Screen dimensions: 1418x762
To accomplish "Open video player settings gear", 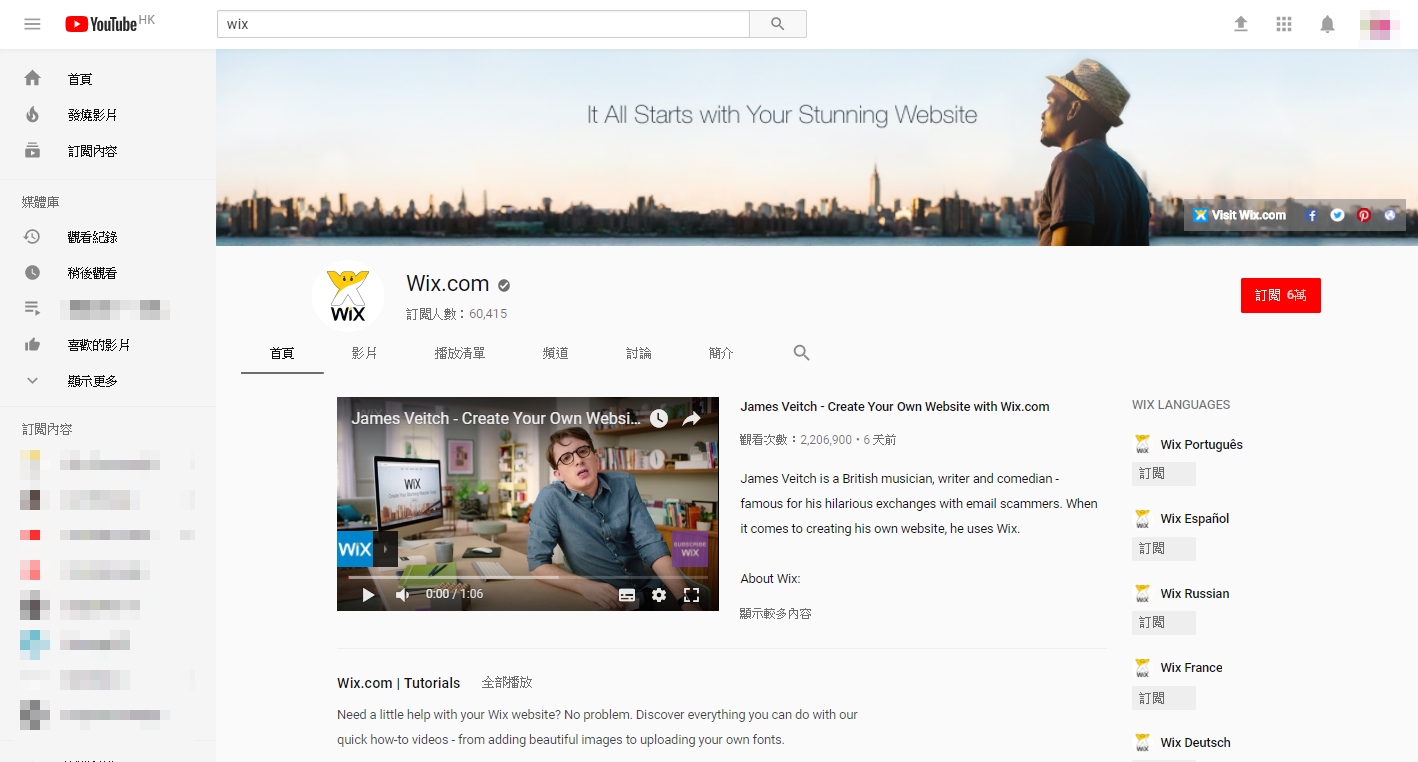I will pos(659,595).
